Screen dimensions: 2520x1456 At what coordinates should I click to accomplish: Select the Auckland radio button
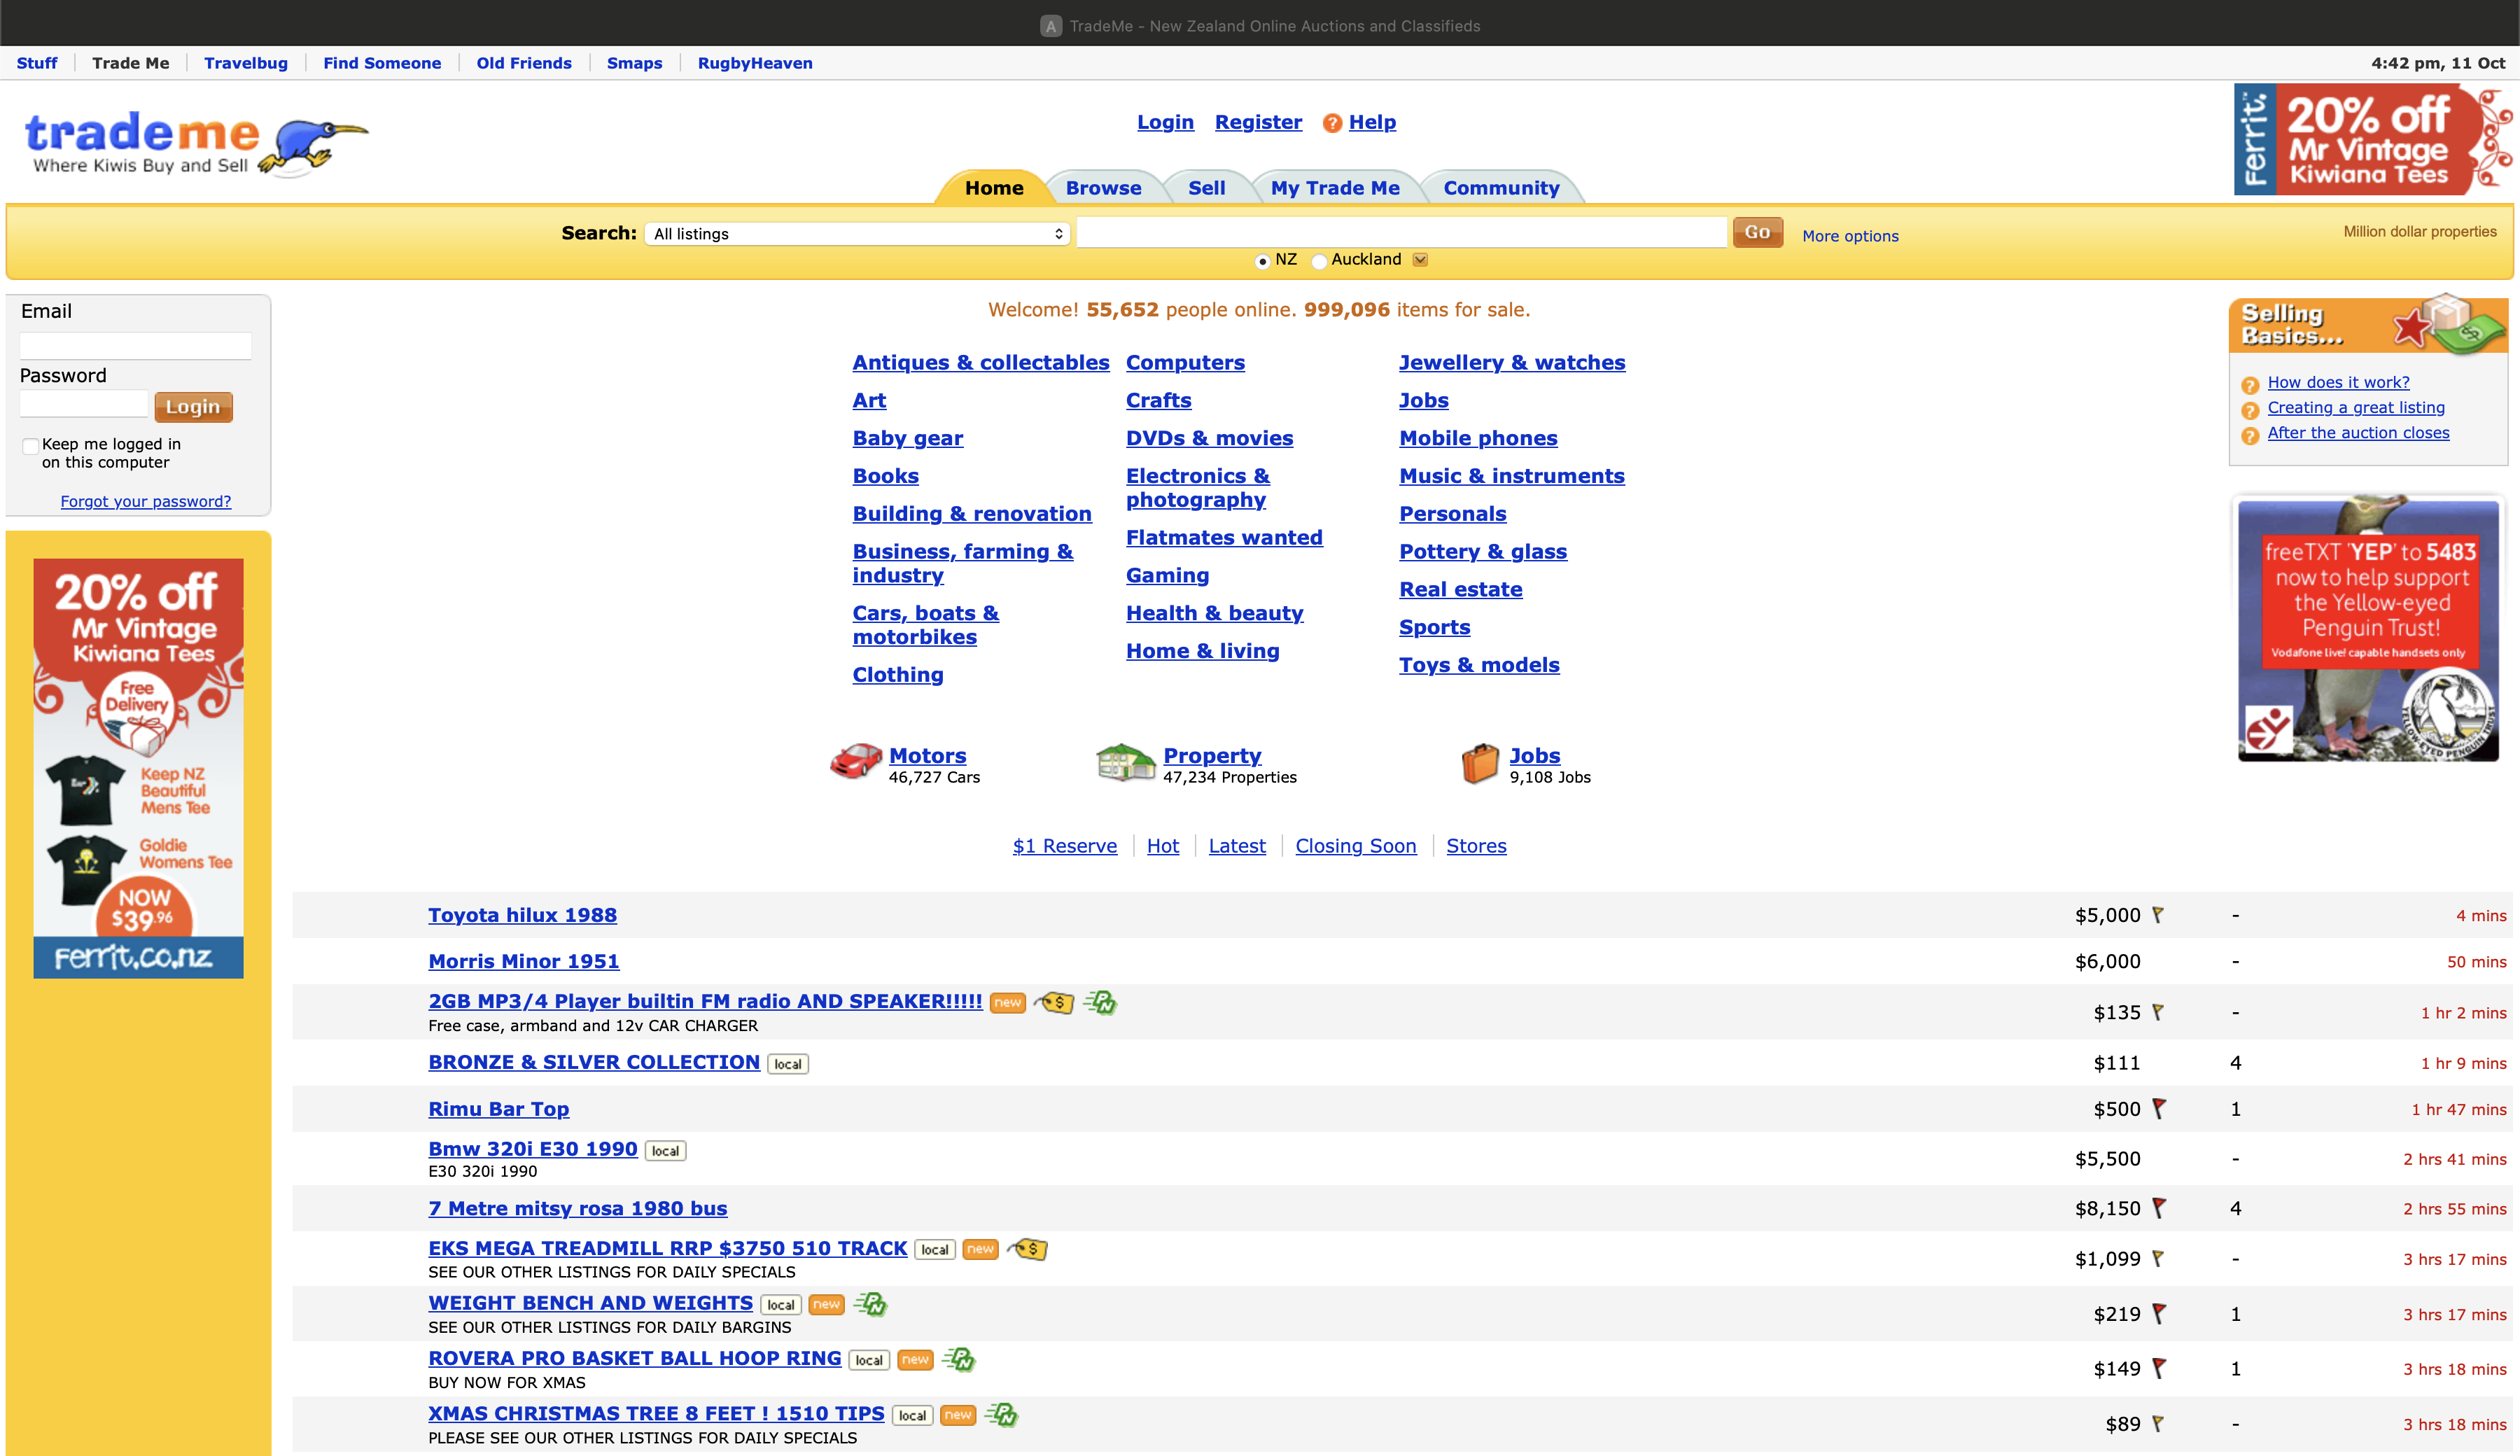[x=1319, y=261]
